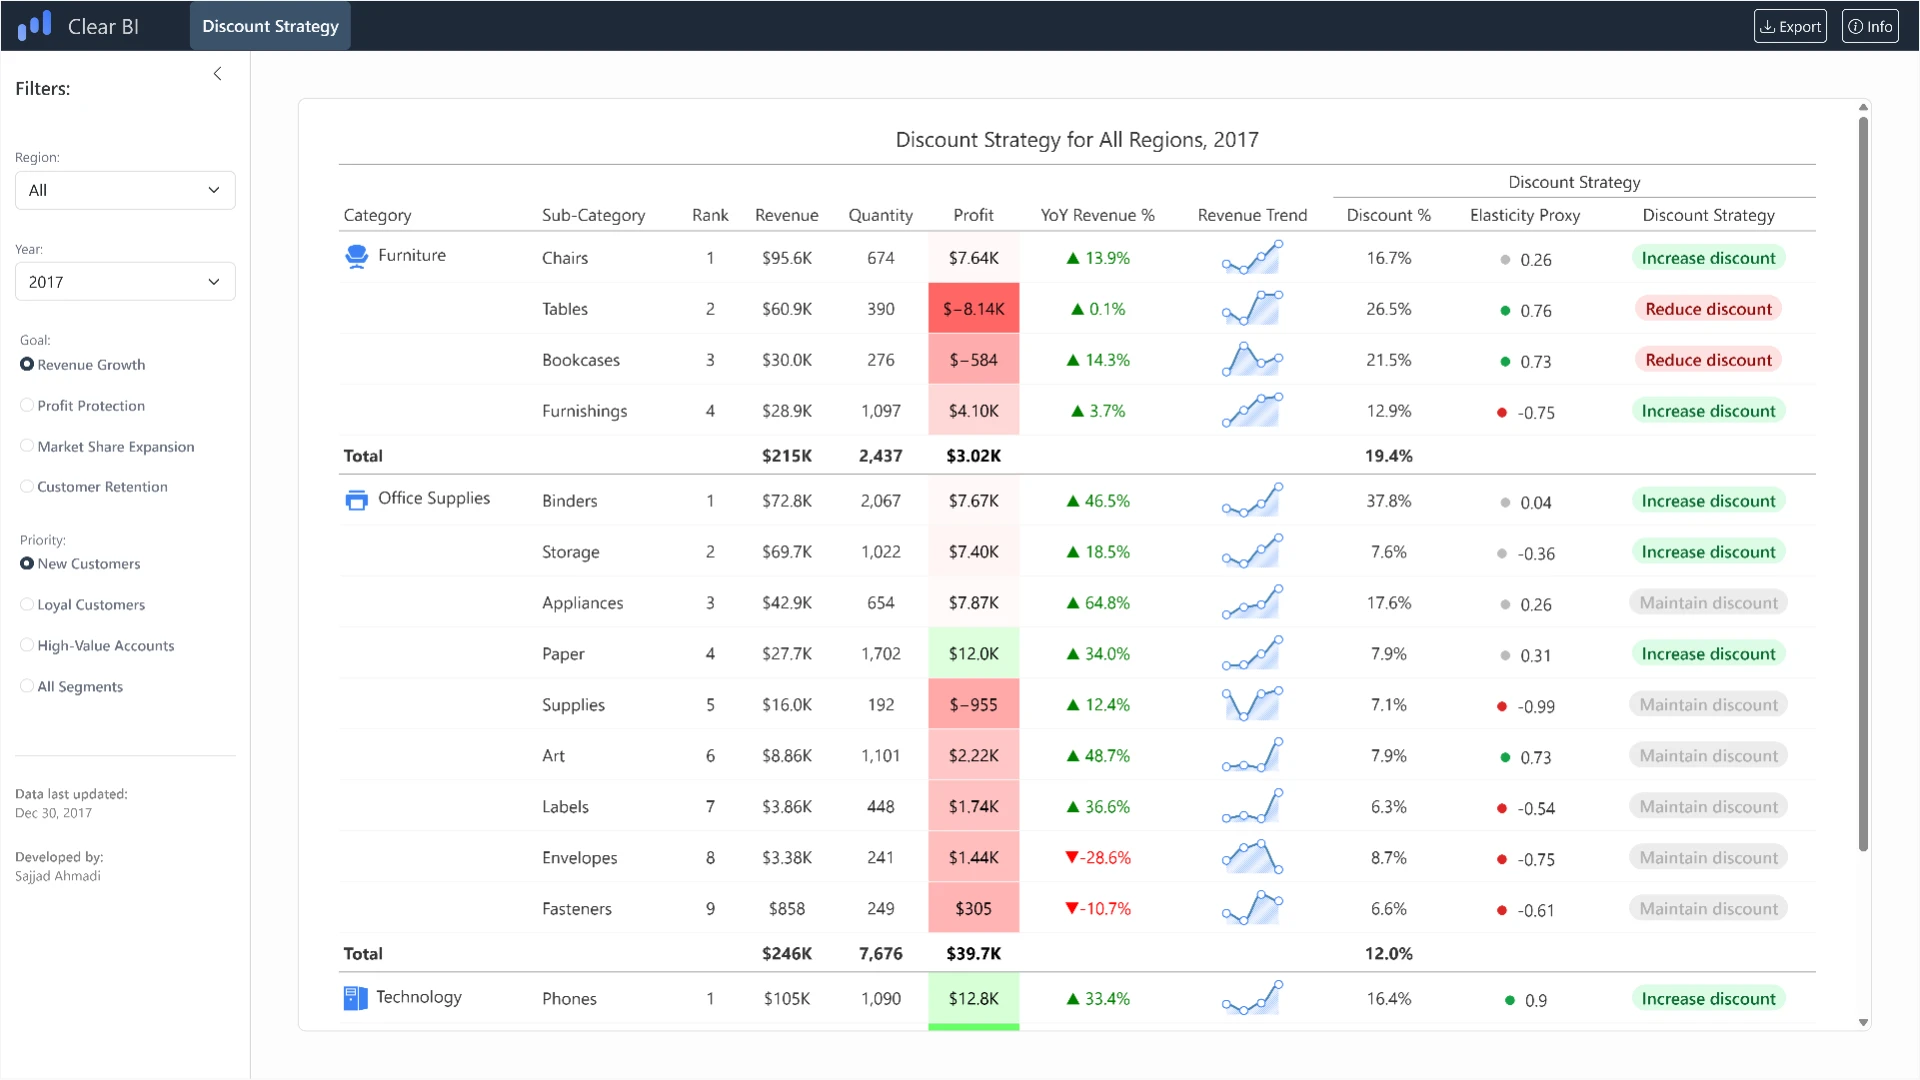The width and height of the screenshot is (1920, 1080).
Task: Click the Paper revenue trend sparkline
Action: point(1252,654)
